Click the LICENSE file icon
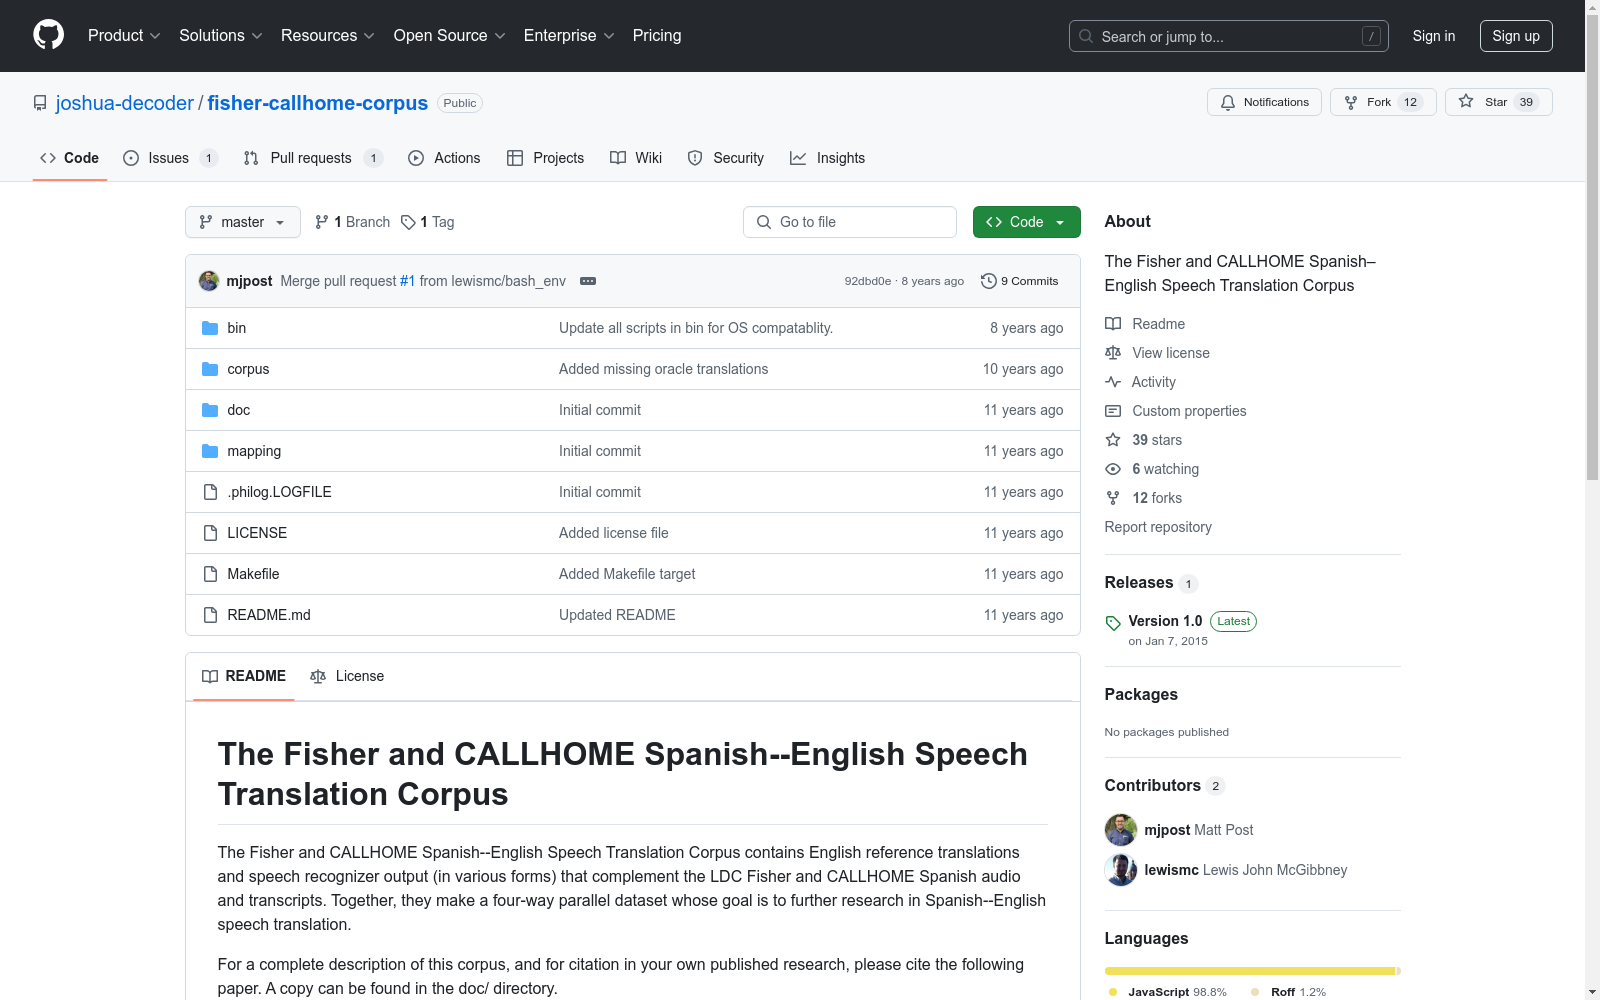The width and height of the screenshot is (1600, 1000). pyautogui.click(x=210, y=533)
